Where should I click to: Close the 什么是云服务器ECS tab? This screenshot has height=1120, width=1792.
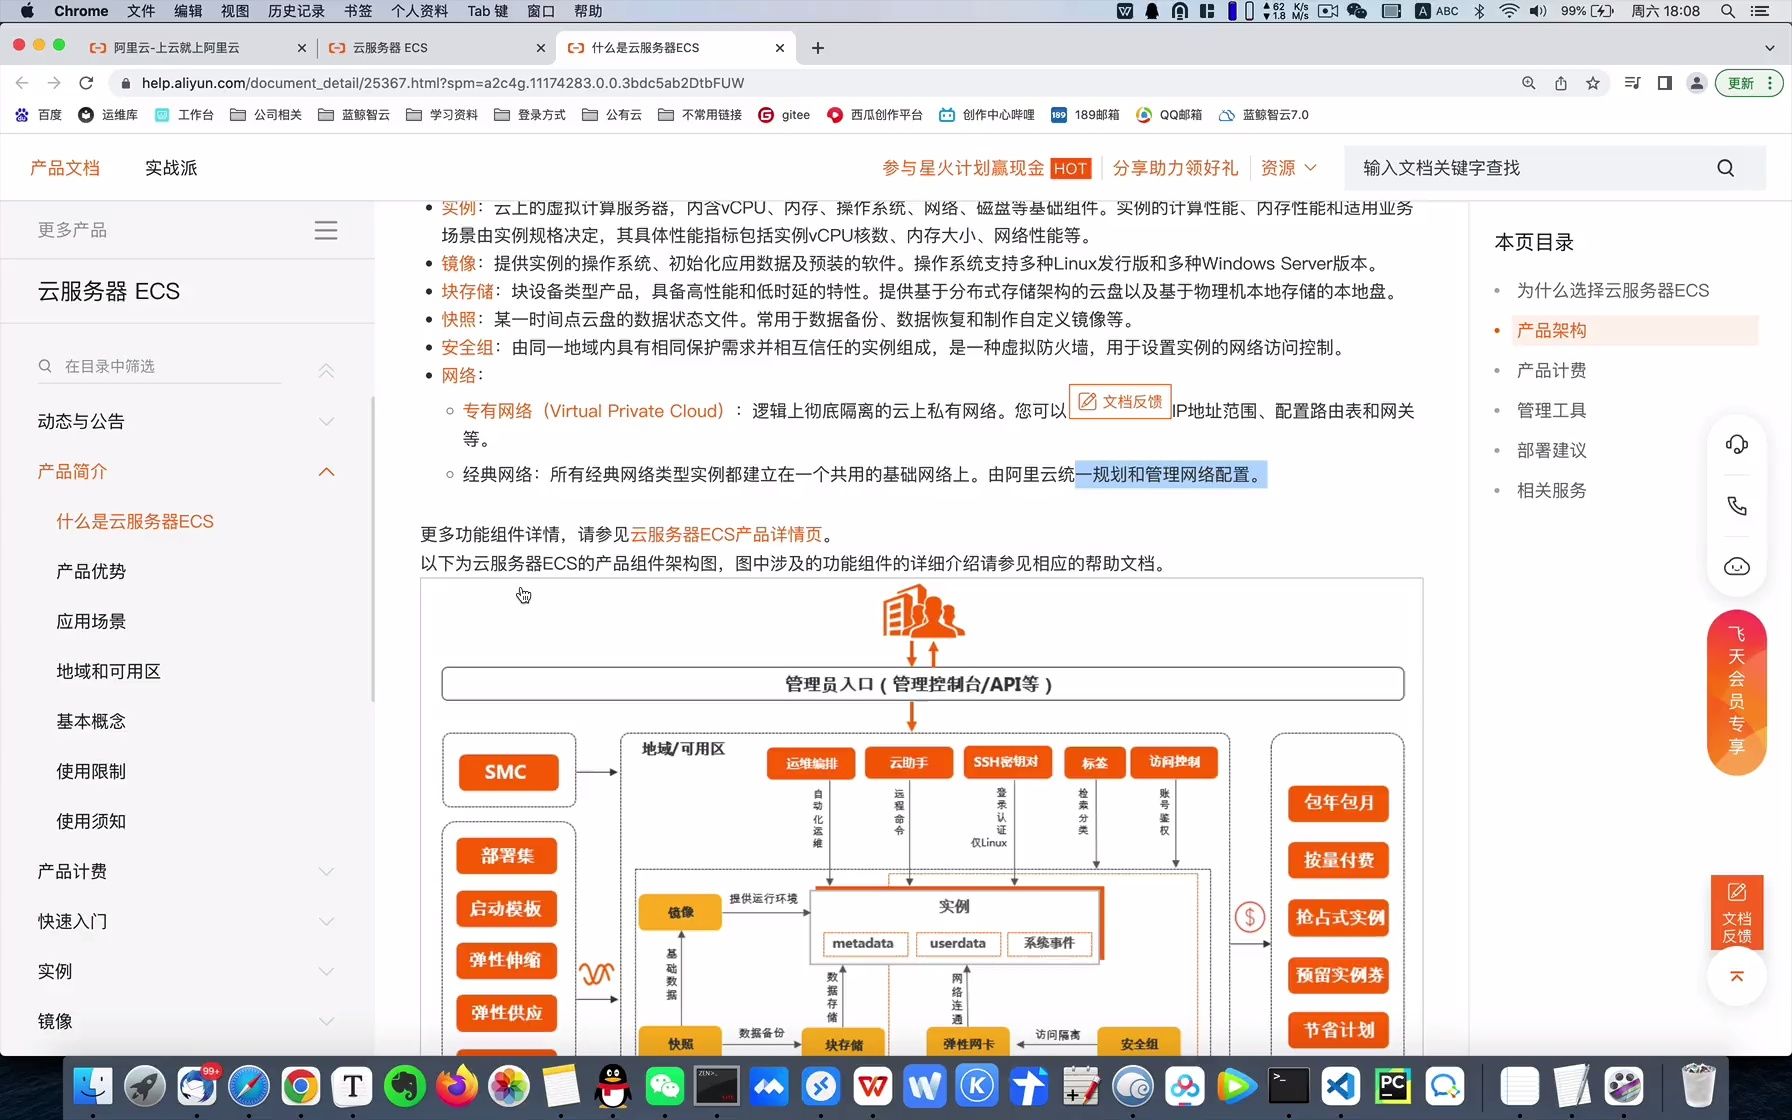(x=780, y=48)
